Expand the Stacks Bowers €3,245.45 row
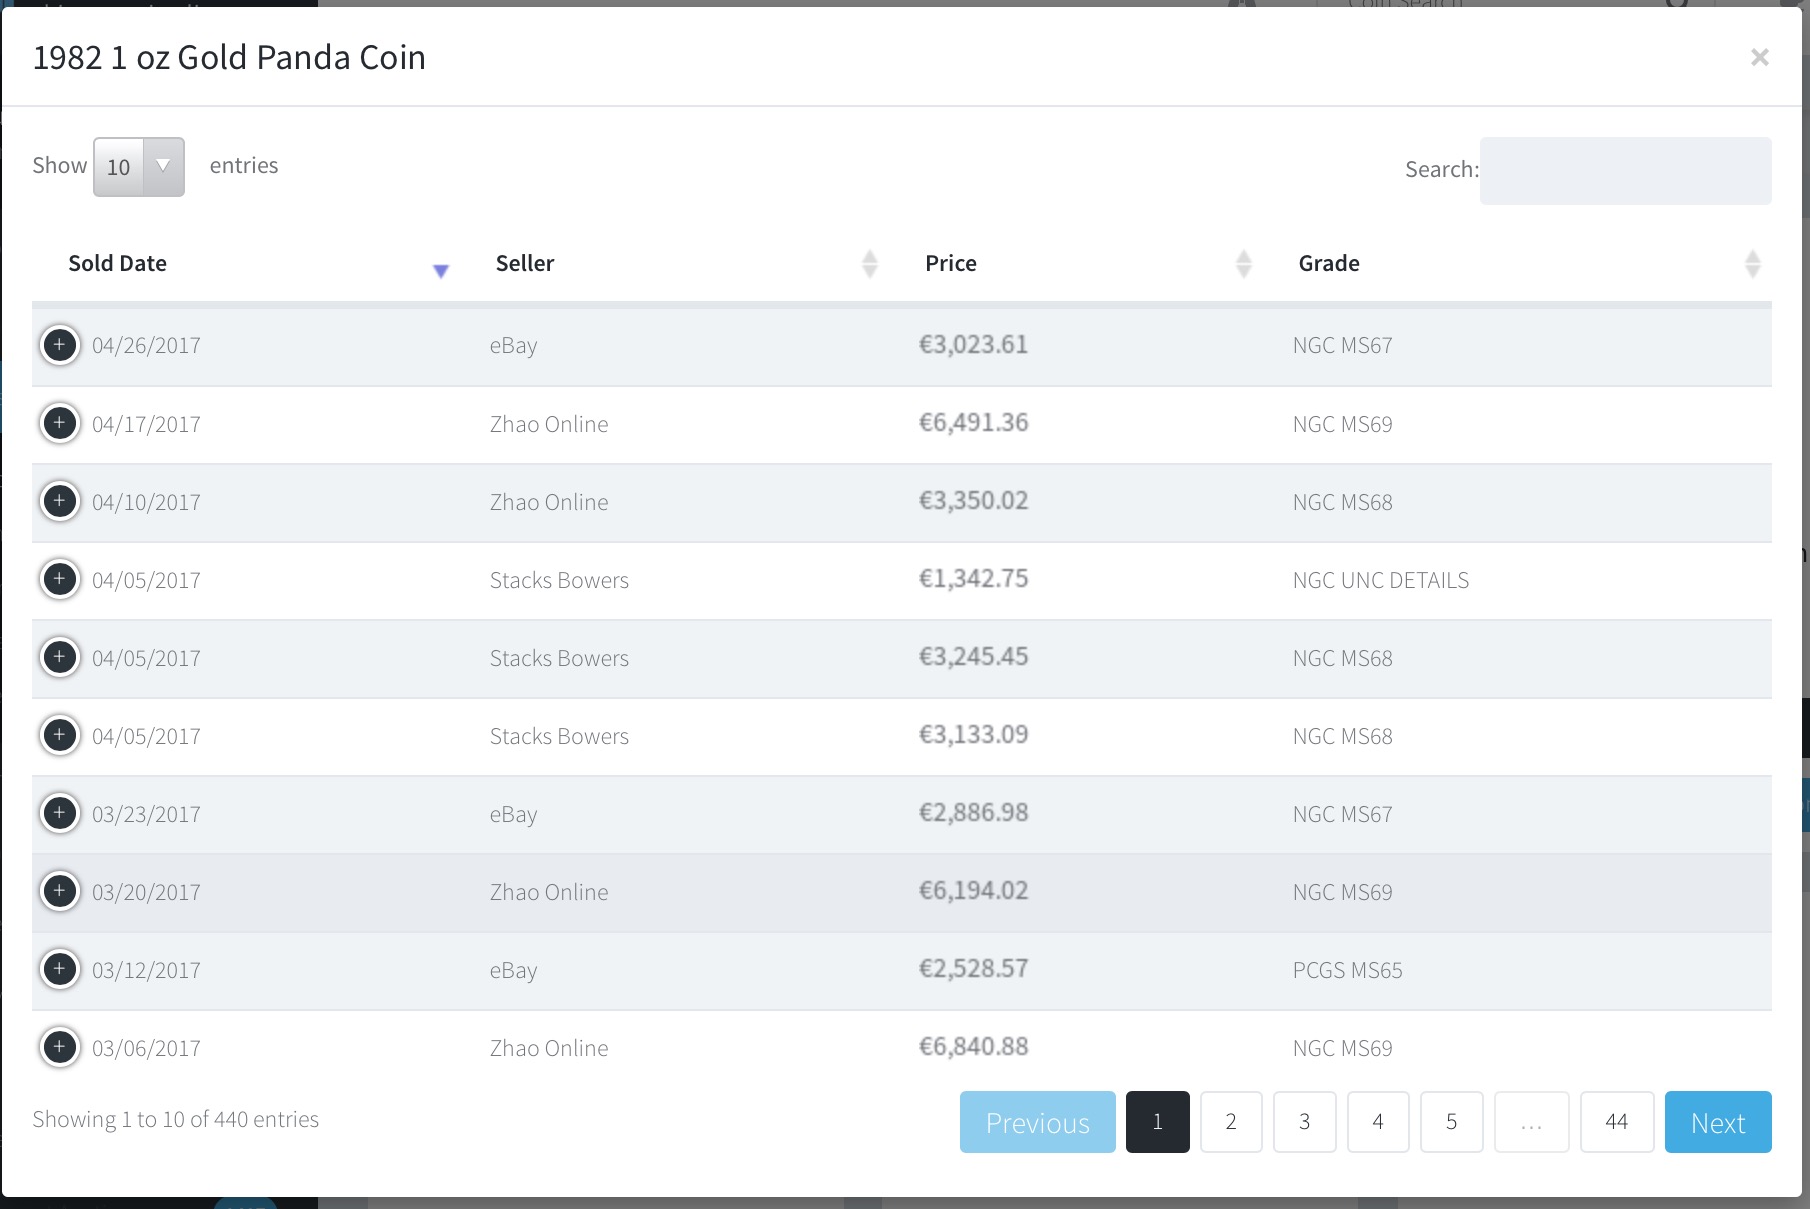 (60, 657)
